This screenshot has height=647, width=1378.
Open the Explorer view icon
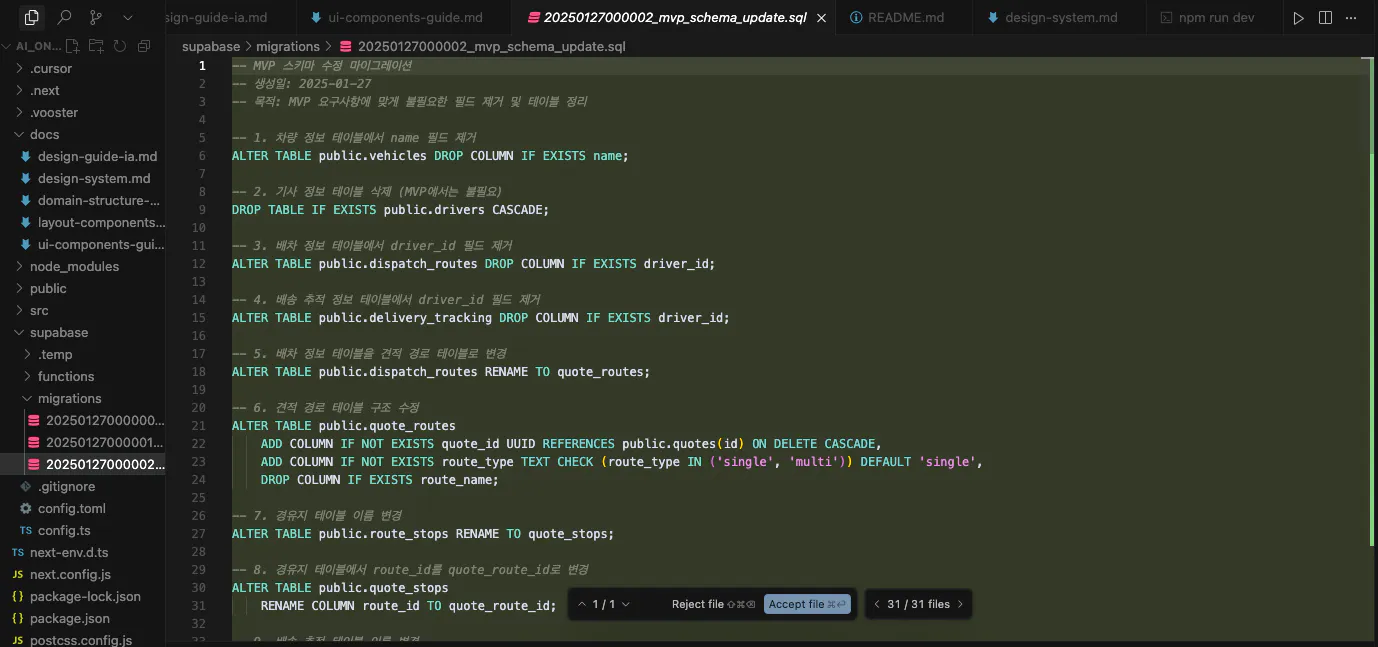32,18
